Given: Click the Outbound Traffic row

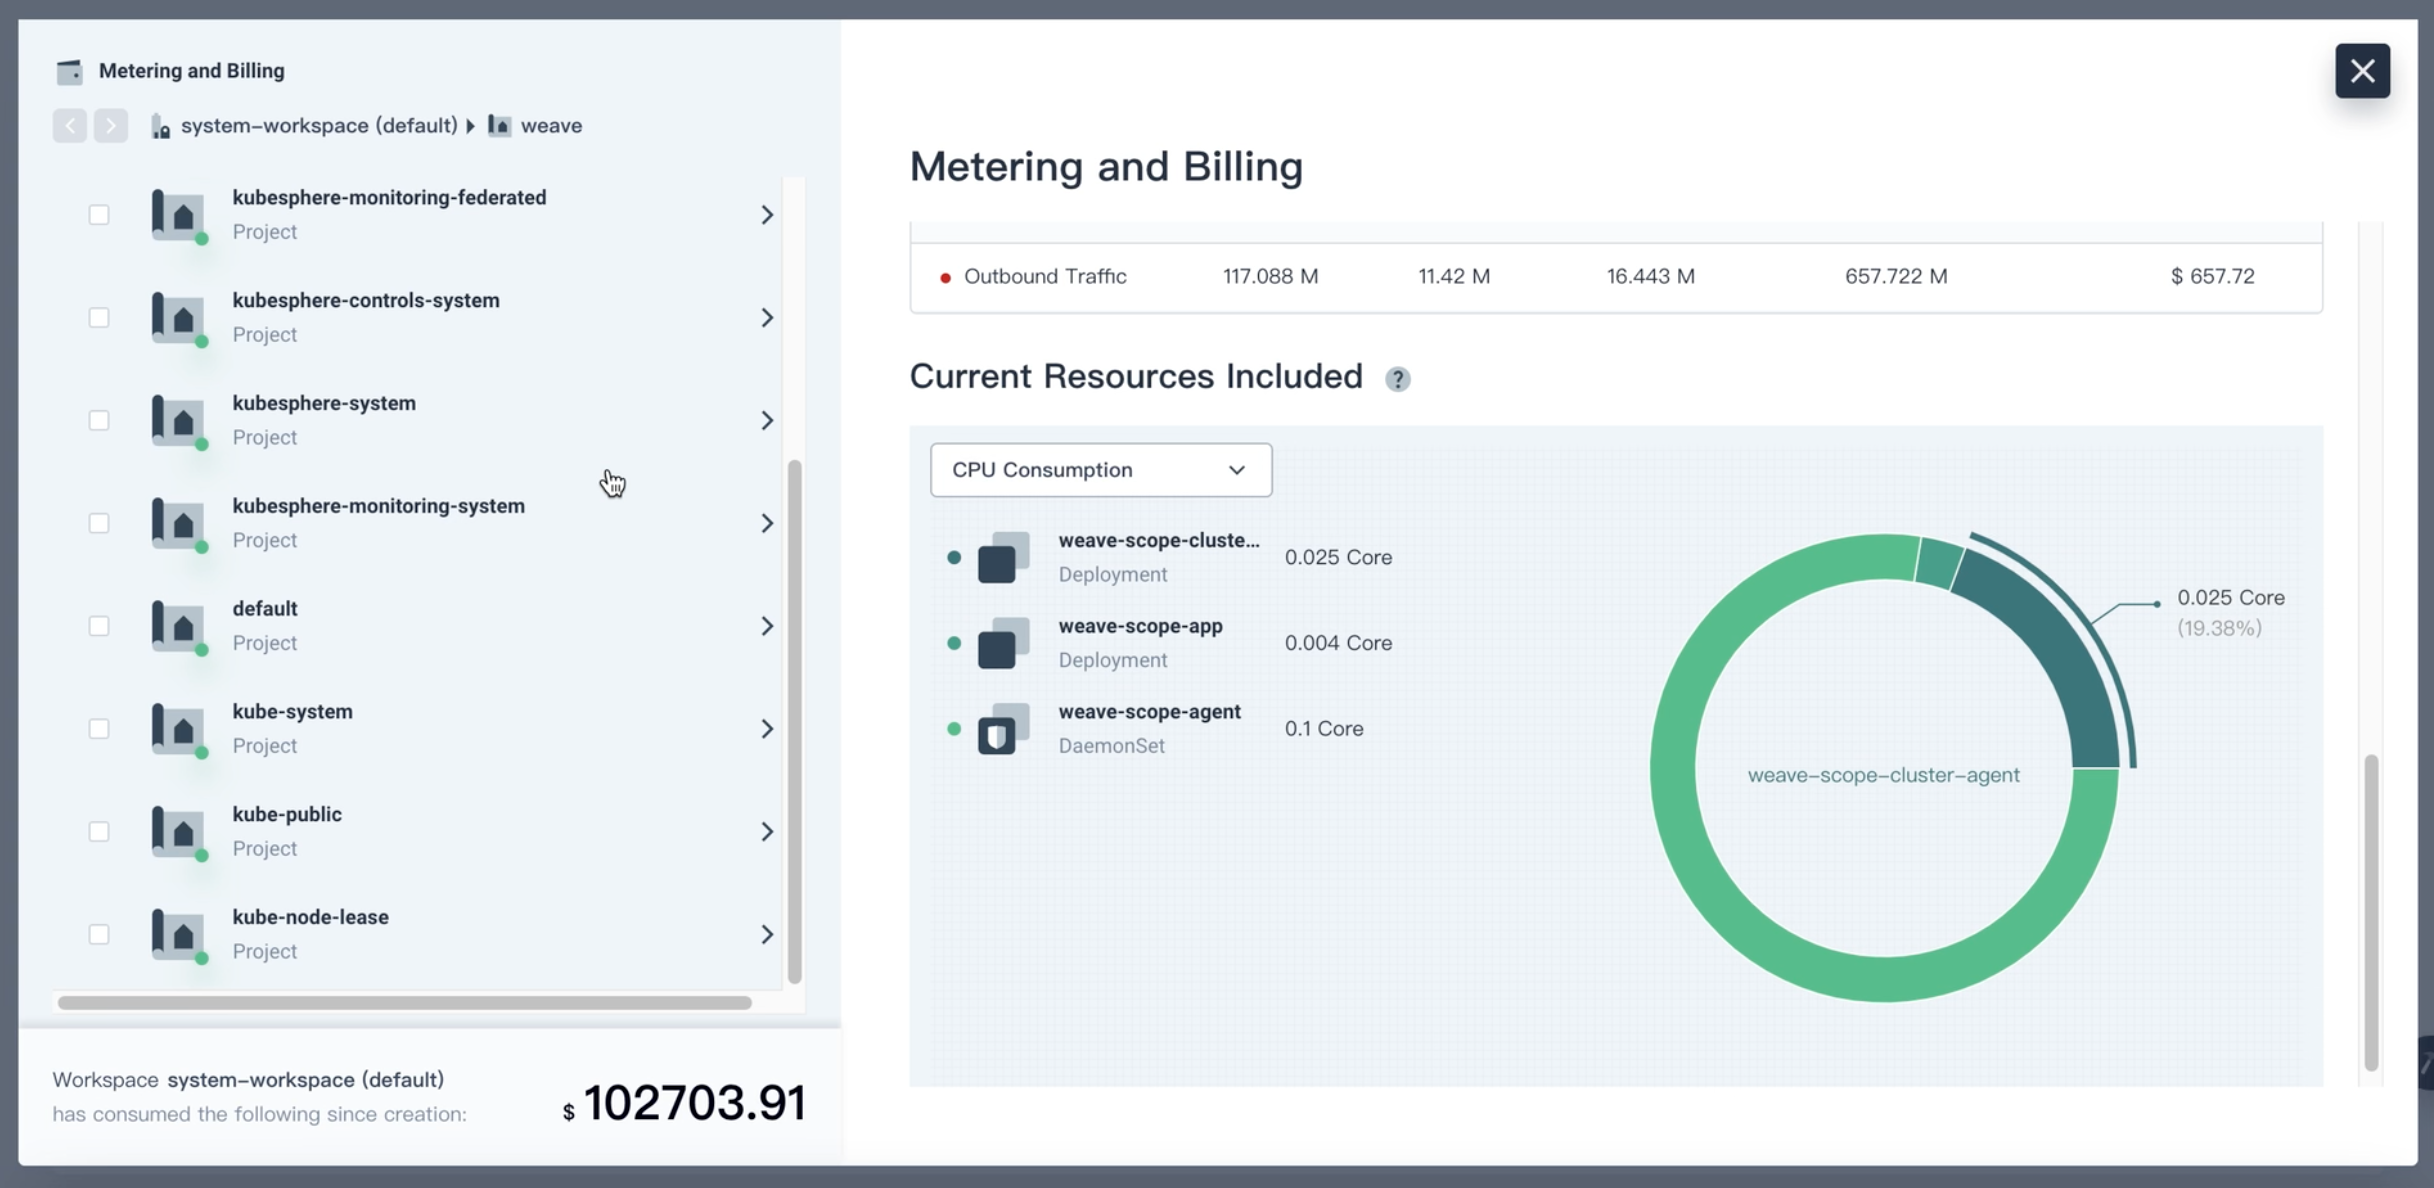Looking at the screenshot, I should [1044, 276].
